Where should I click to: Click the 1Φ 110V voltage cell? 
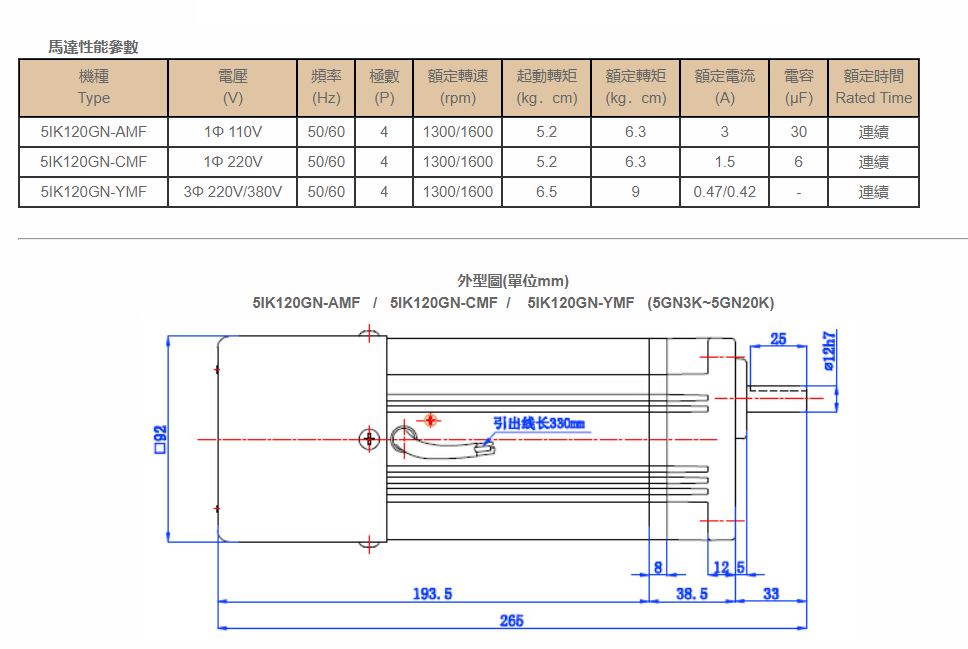click(x=233, y=132)
